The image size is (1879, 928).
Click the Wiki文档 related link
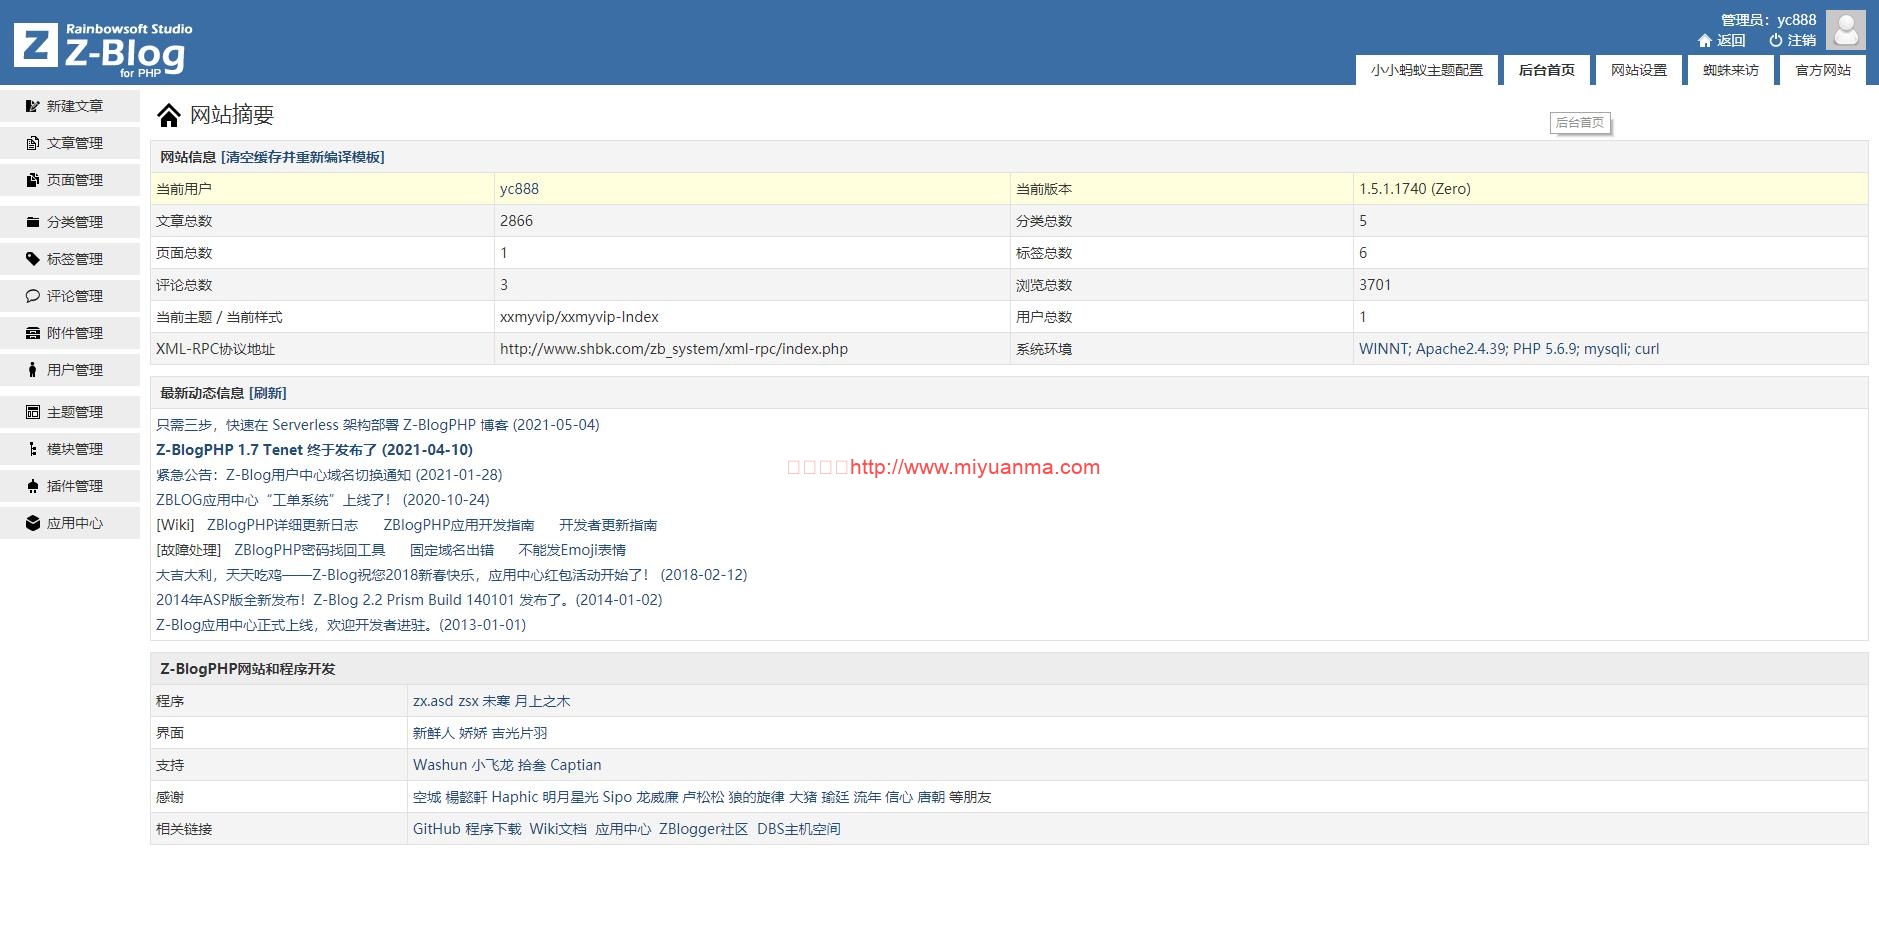pos(558,829)
